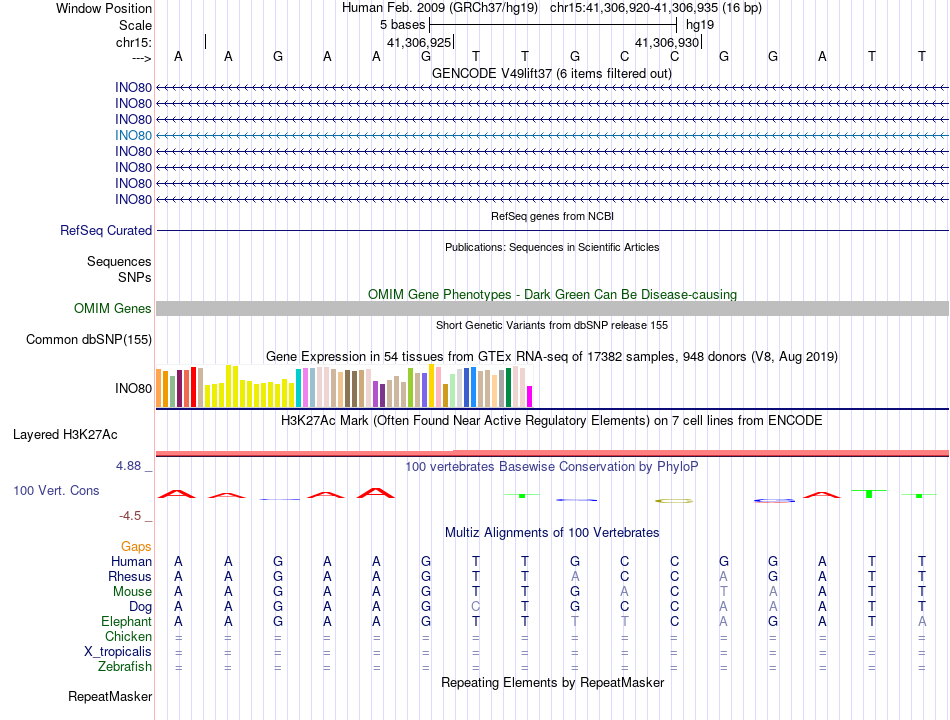The width and height of the screenshot is (950, 720).
Task: Click the Rhesus alignment row label
Action: (130, 576)
